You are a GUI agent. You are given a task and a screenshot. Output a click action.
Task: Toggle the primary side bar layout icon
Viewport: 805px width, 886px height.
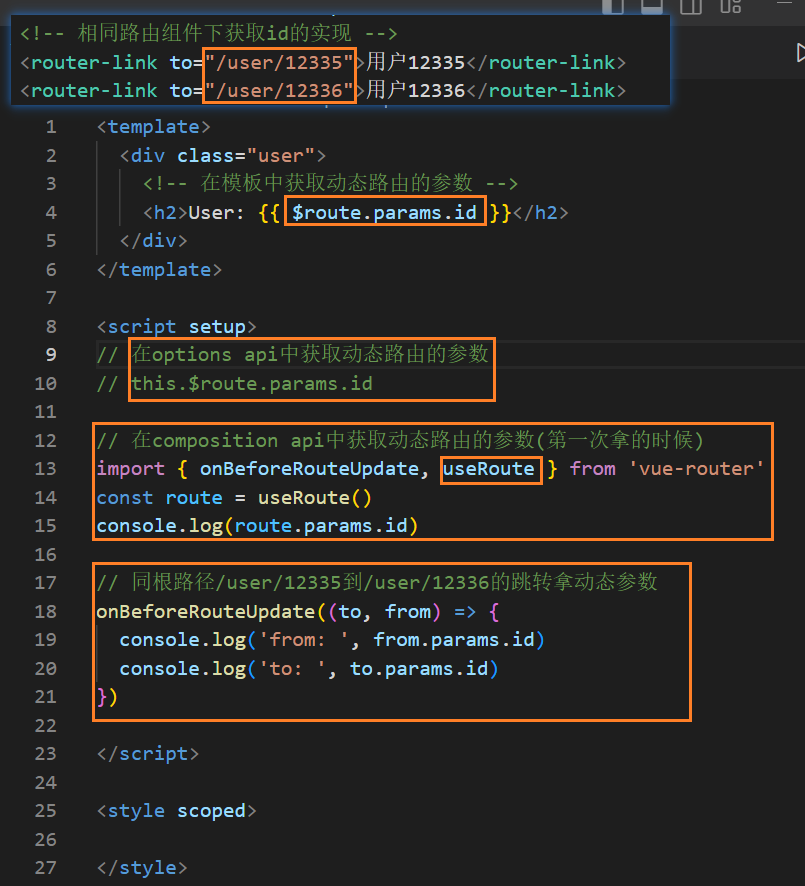(613, 6)
